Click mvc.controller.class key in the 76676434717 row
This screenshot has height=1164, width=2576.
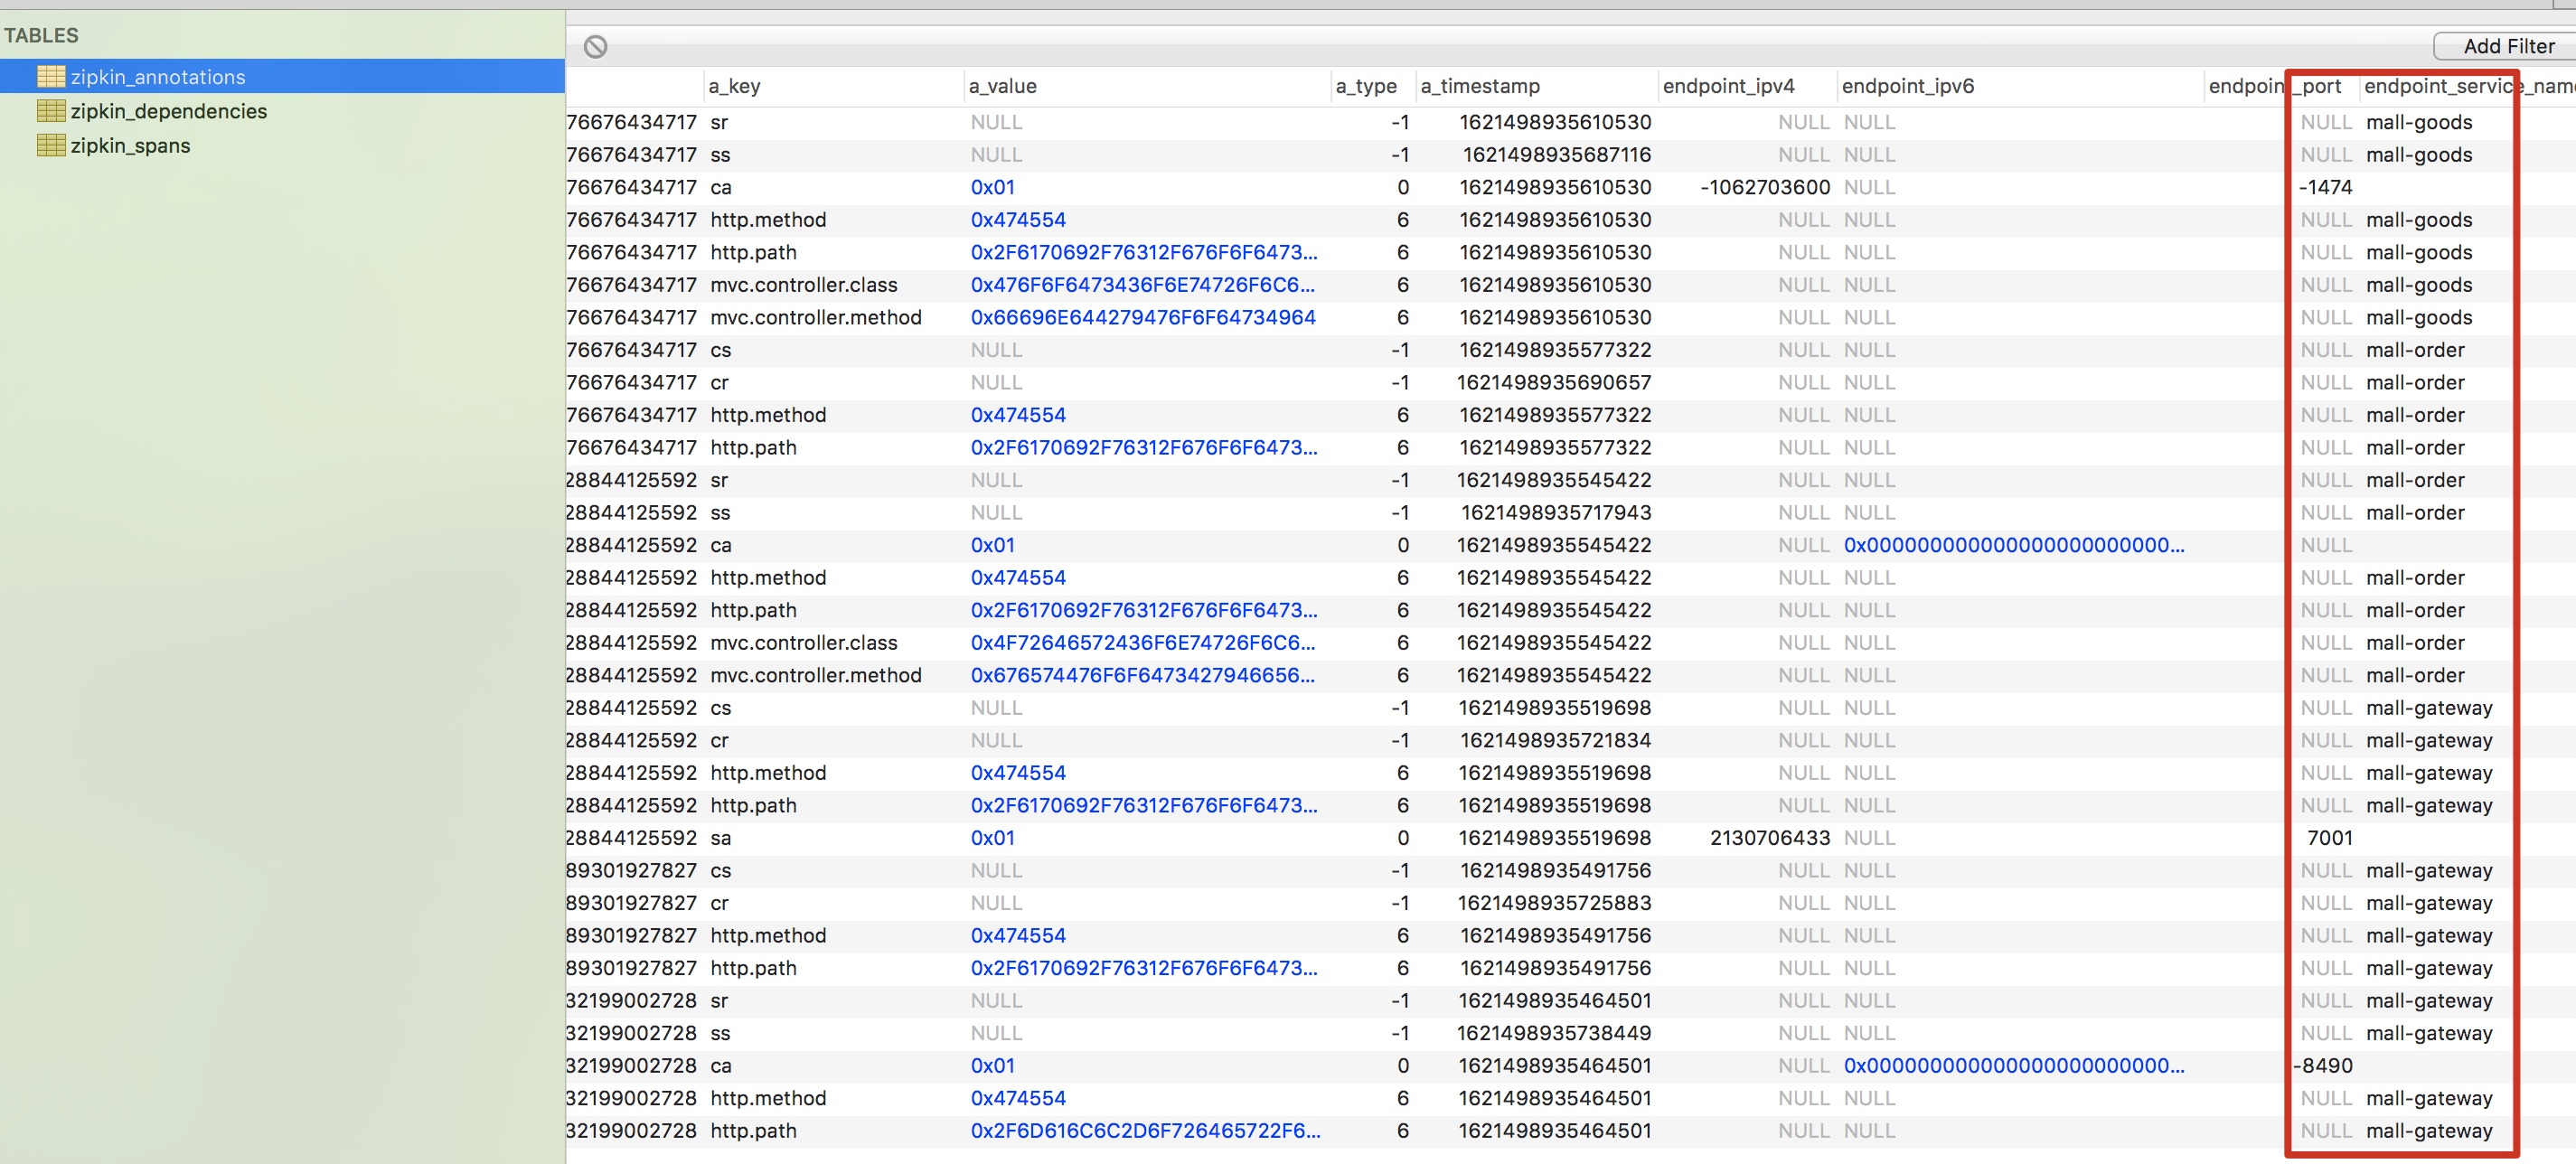(804, 285)
